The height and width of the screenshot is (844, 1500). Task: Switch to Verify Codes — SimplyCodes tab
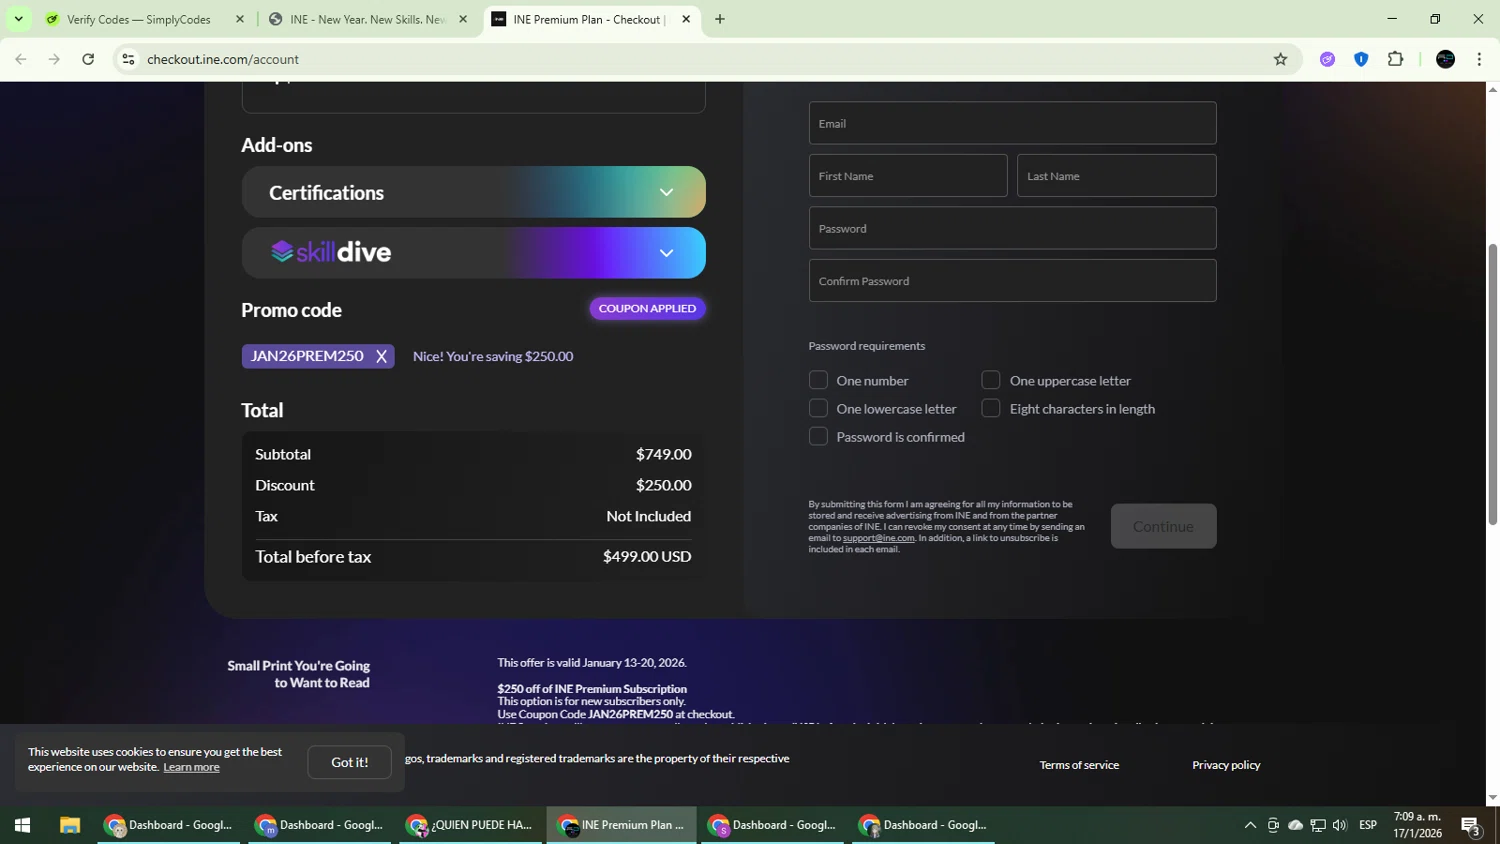tap(138, 19)
